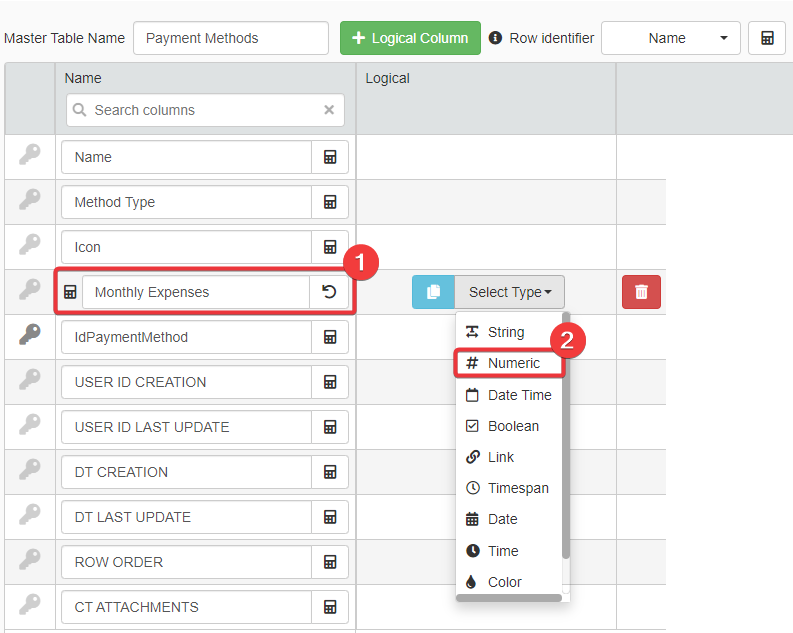Open the Row identifier Name dropdown
The image size is (793, 633).
[671, 38]
